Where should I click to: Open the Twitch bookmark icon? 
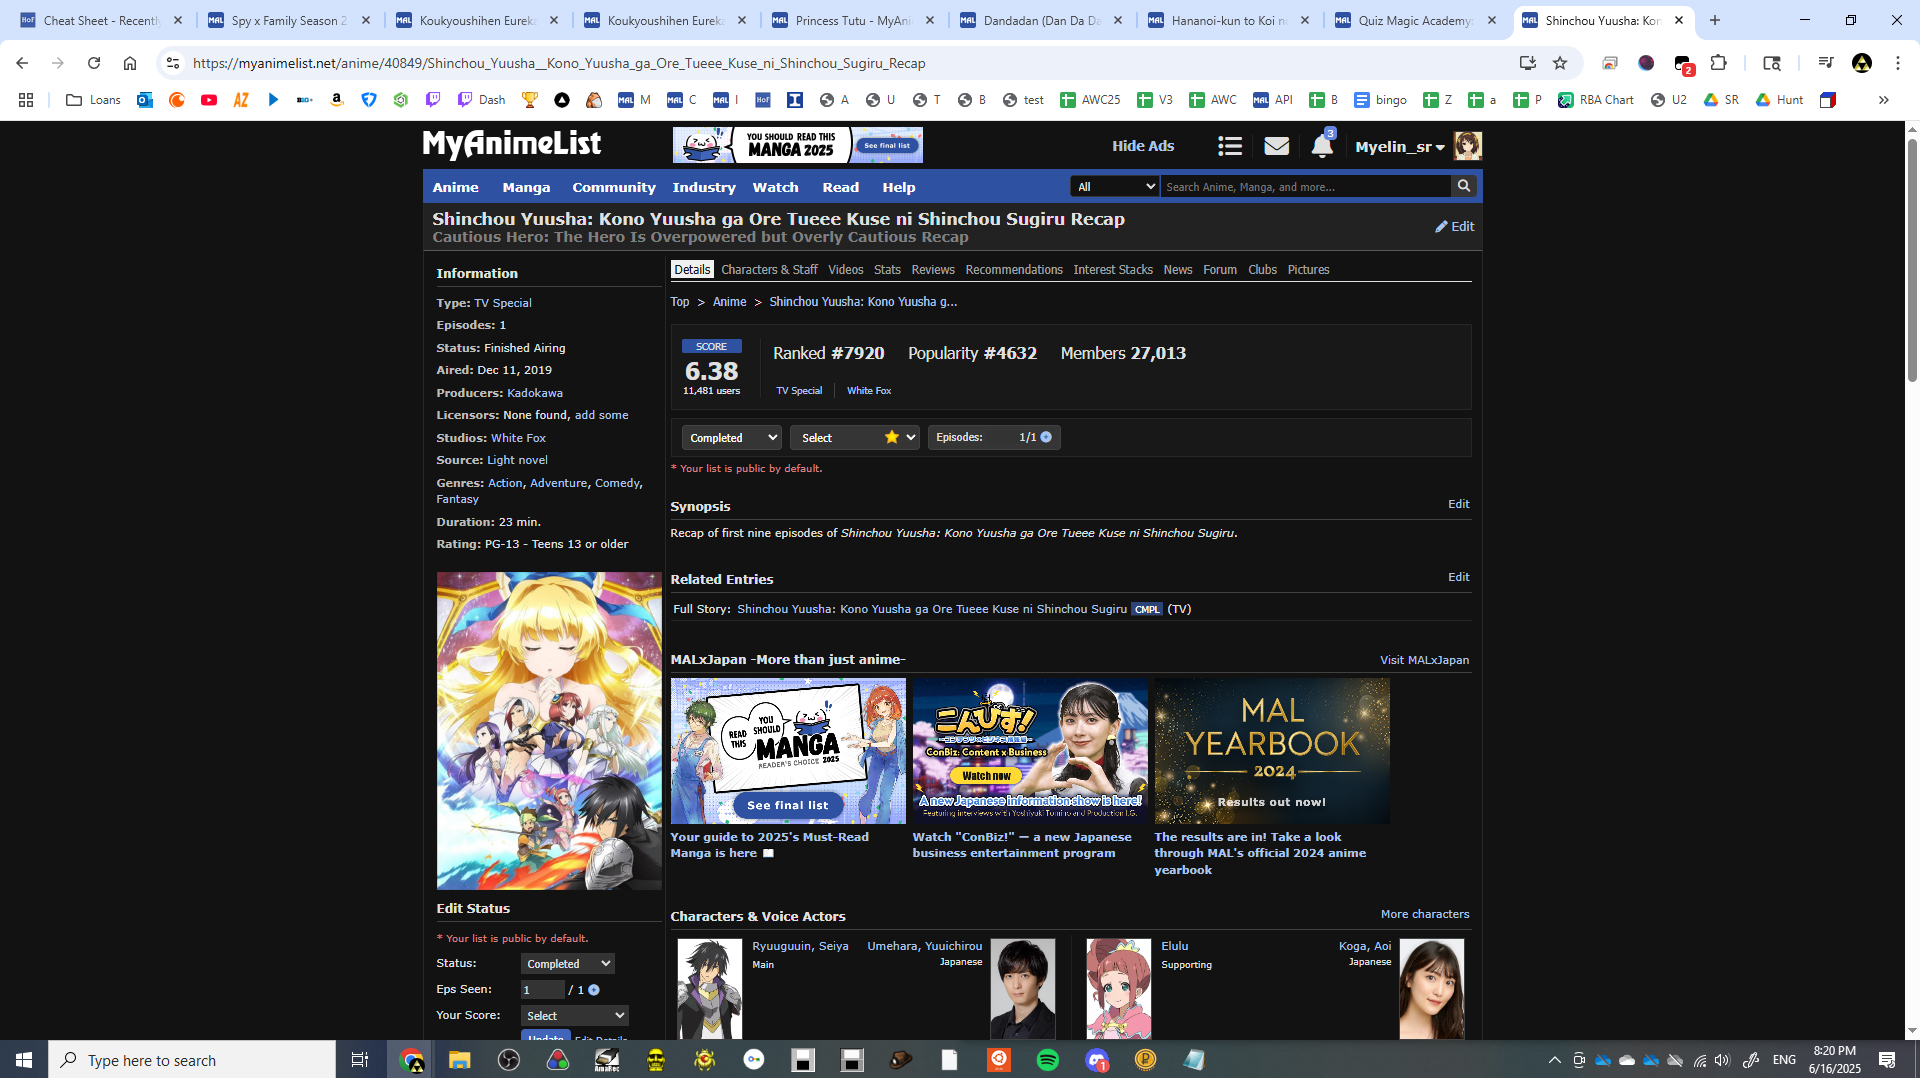433,100
